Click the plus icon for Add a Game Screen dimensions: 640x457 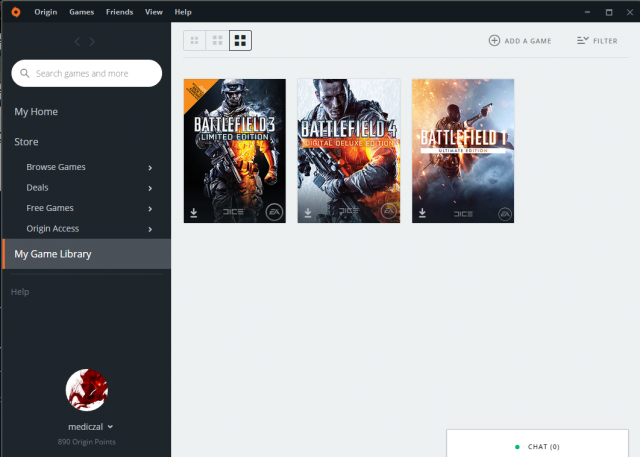coord(494,40)
